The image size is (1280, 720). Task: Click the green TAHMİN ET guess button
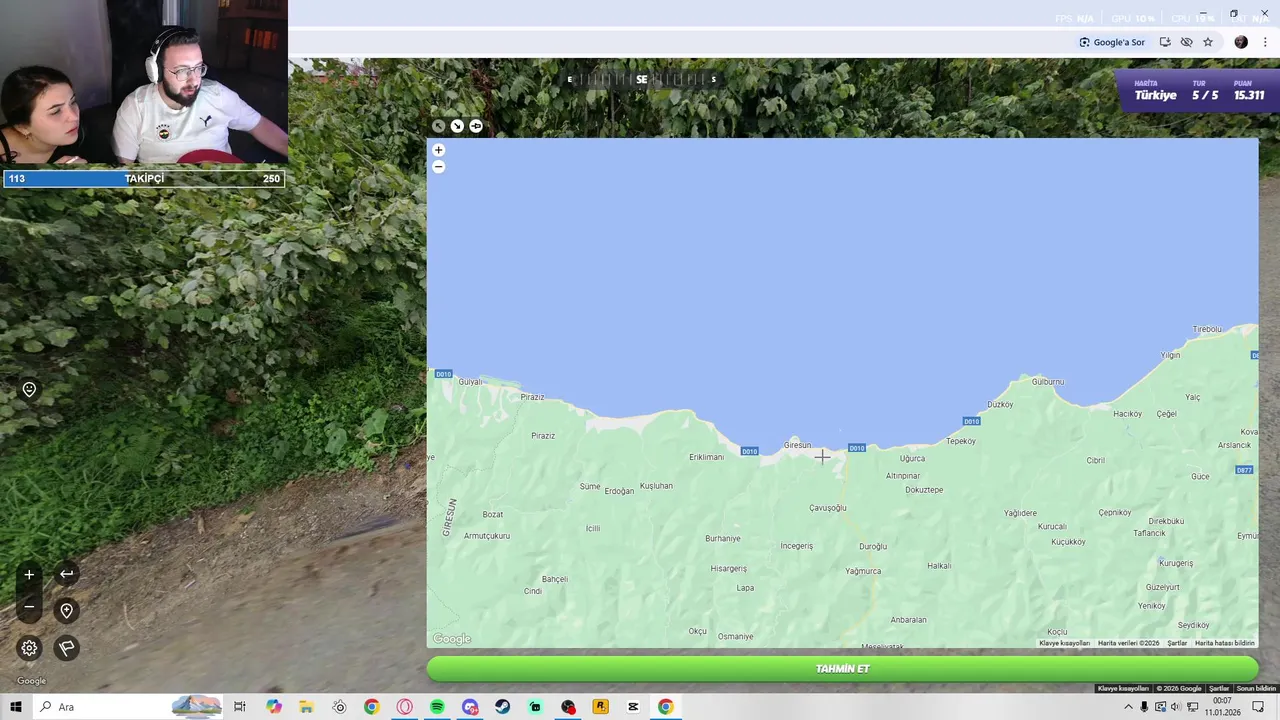coord(842,669)
